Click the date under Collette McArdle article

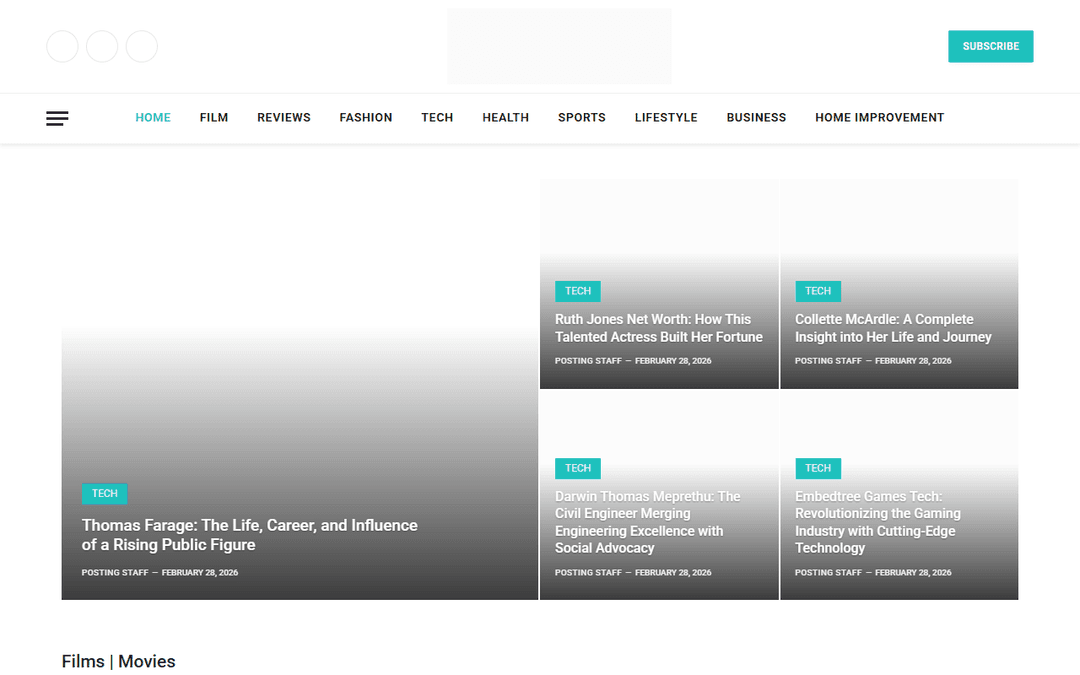(913, 361)
